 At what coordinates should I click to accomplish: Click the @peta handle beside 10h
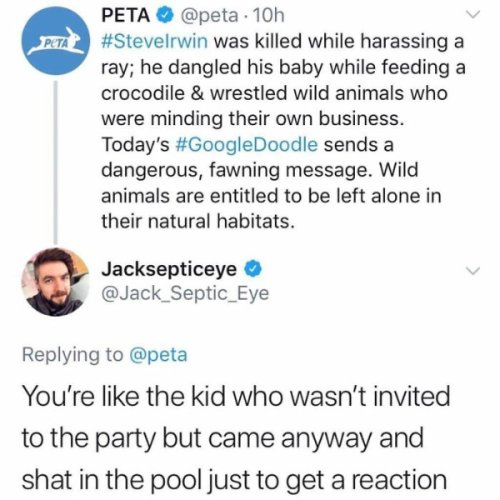coord(210,16)
